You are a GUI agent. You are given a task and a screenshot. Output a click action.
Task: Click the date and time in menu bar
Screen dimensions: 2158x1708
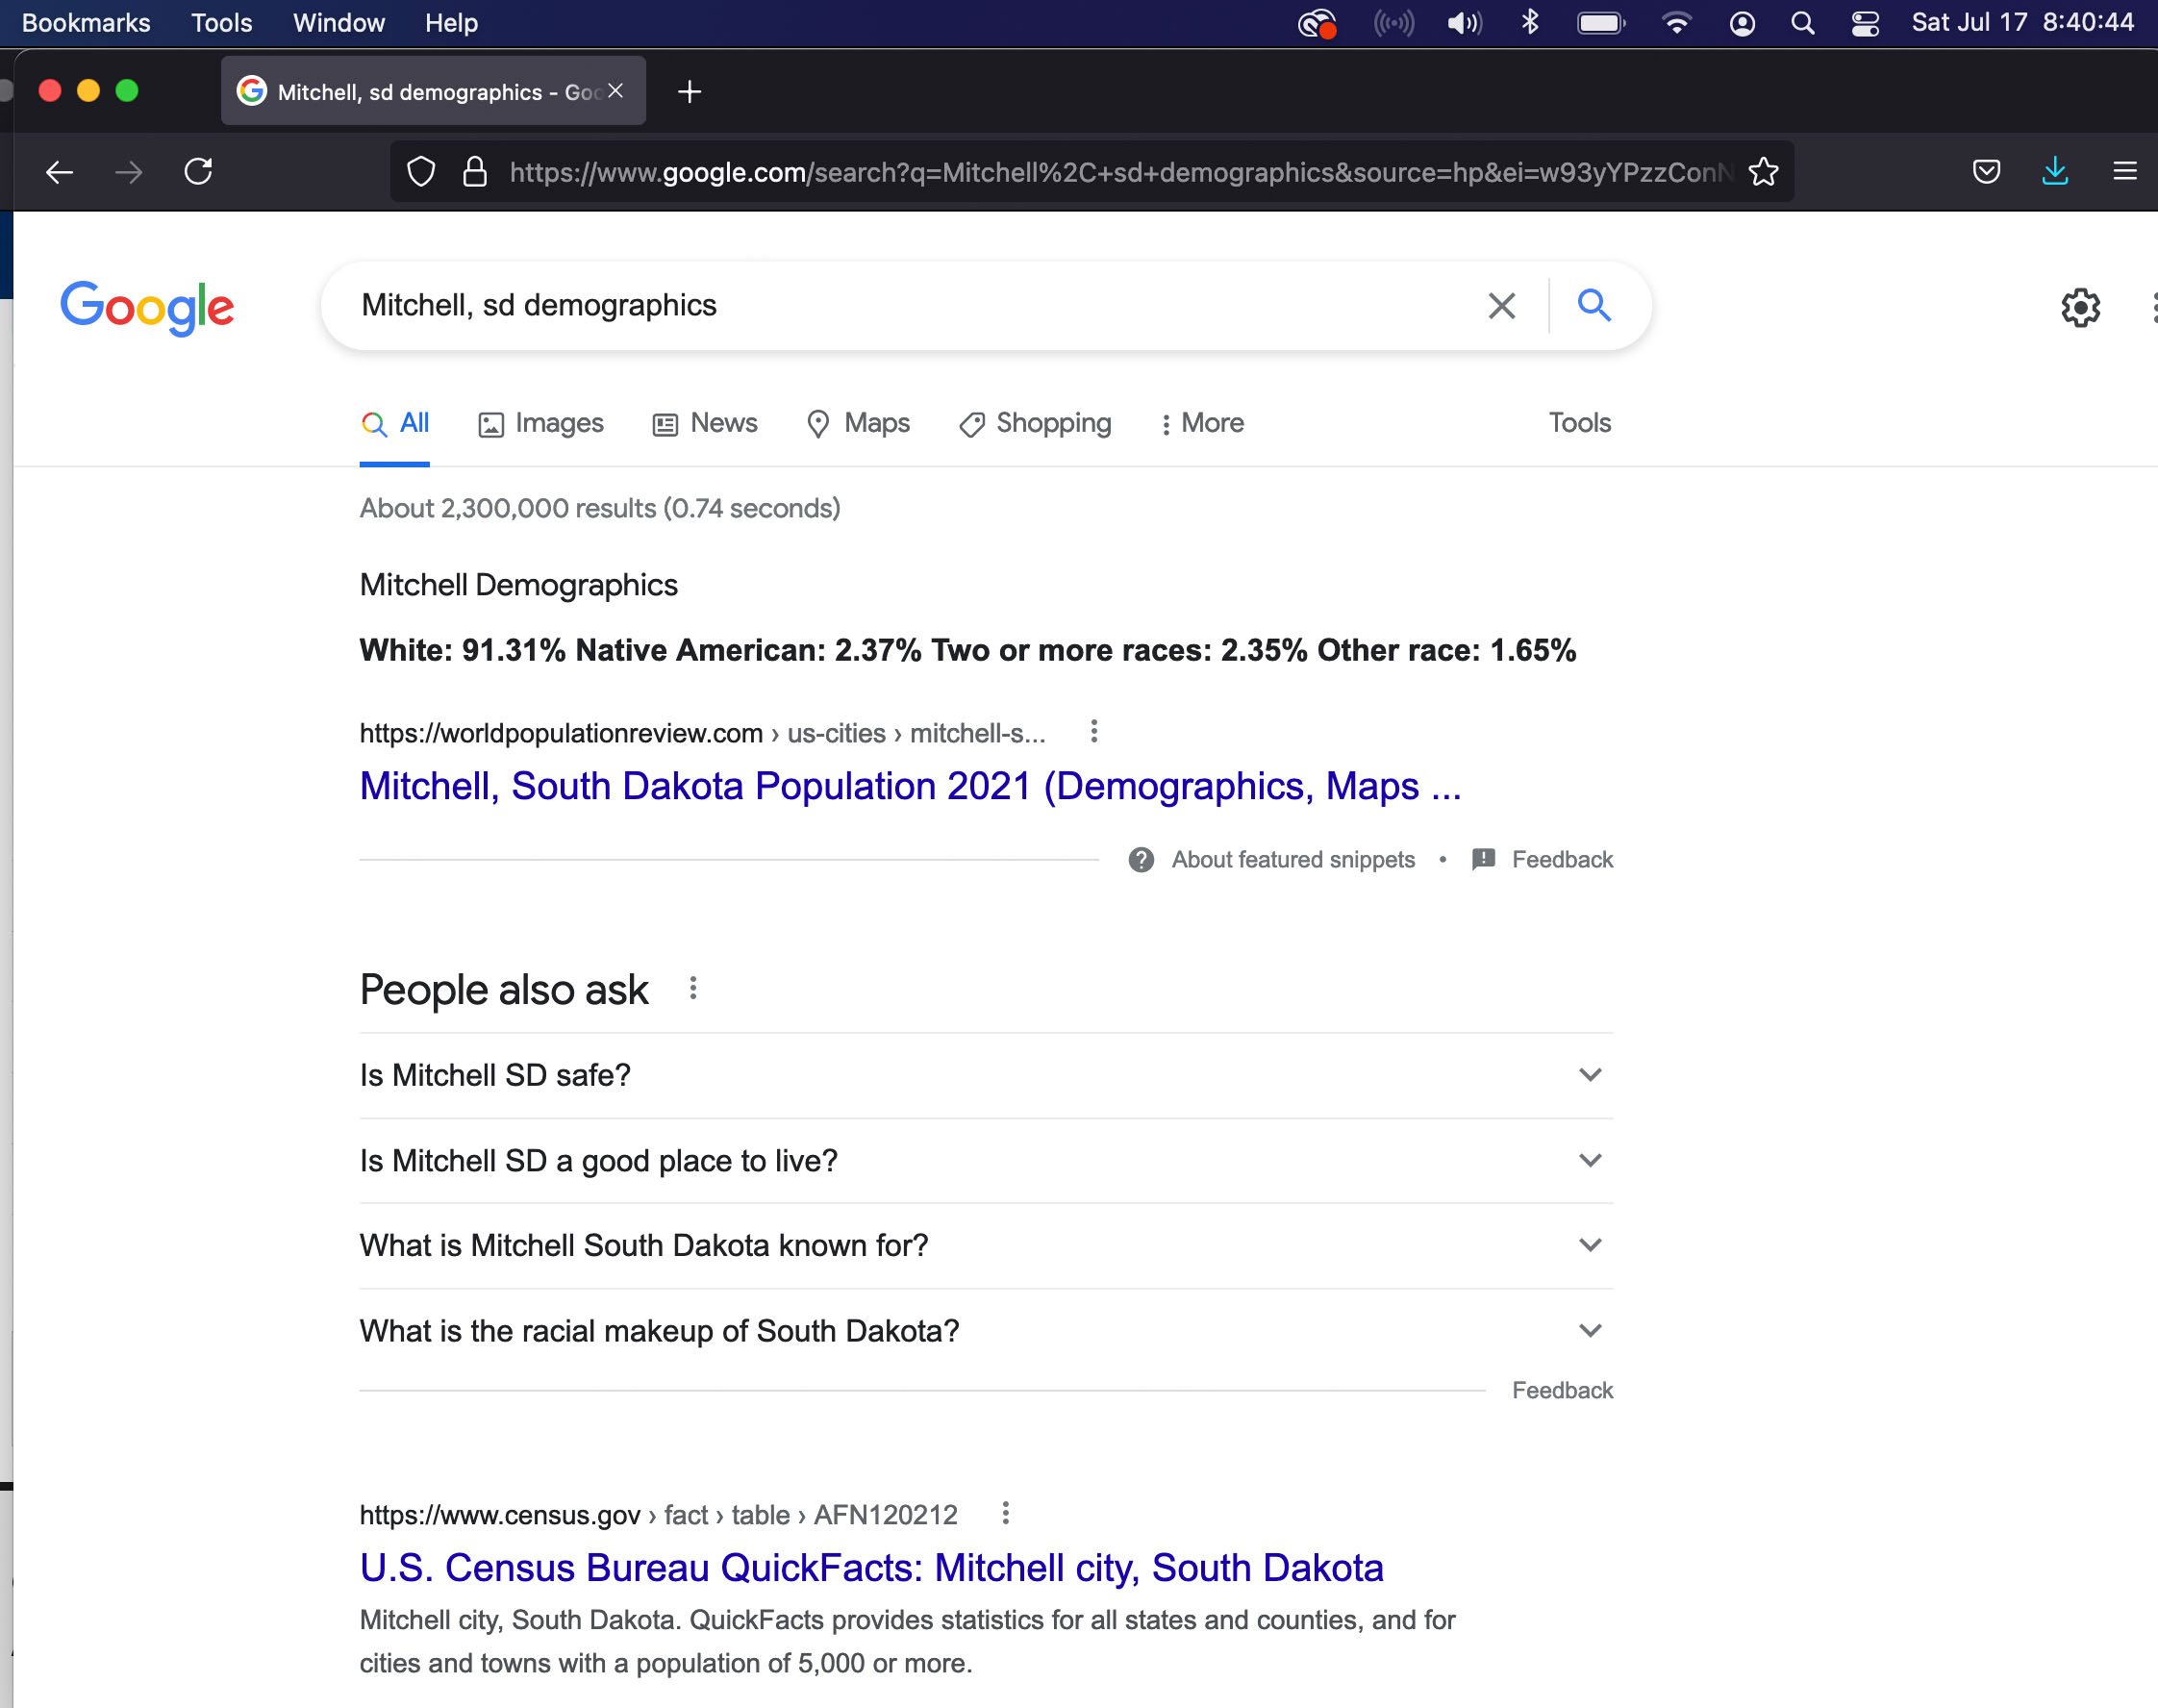click(x=2022, y=23)
